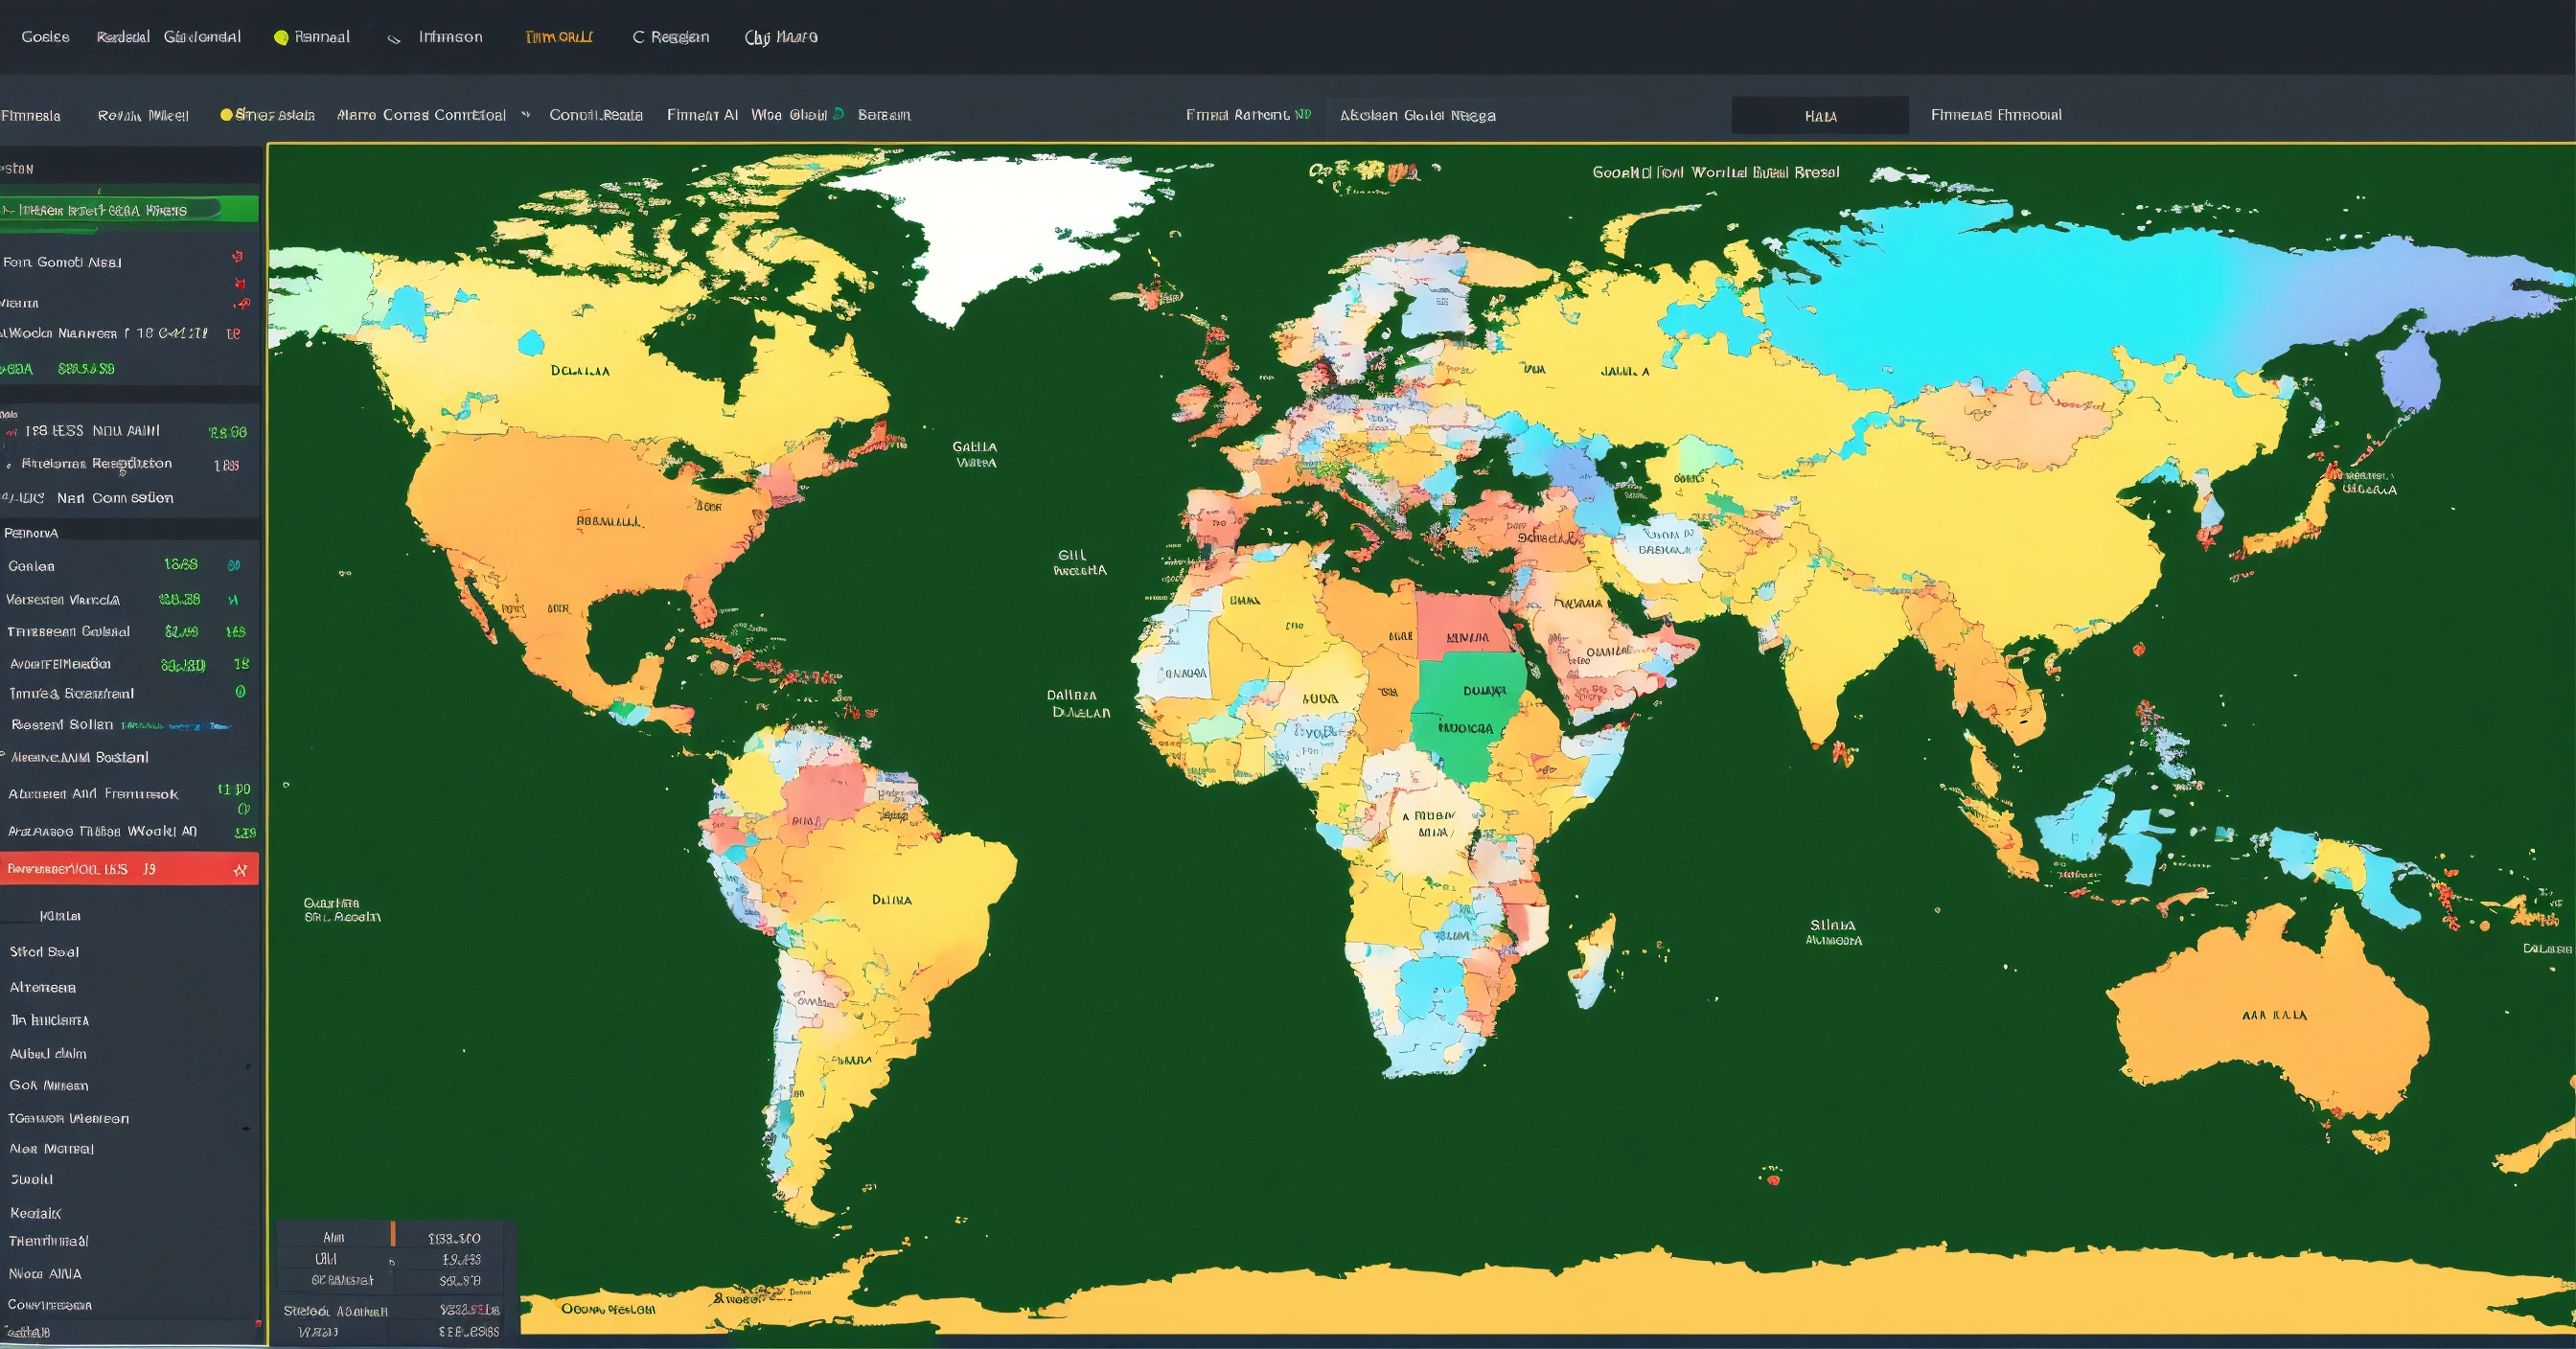Expand the Mame Corias Comttioal dropdown arrow

526,115
